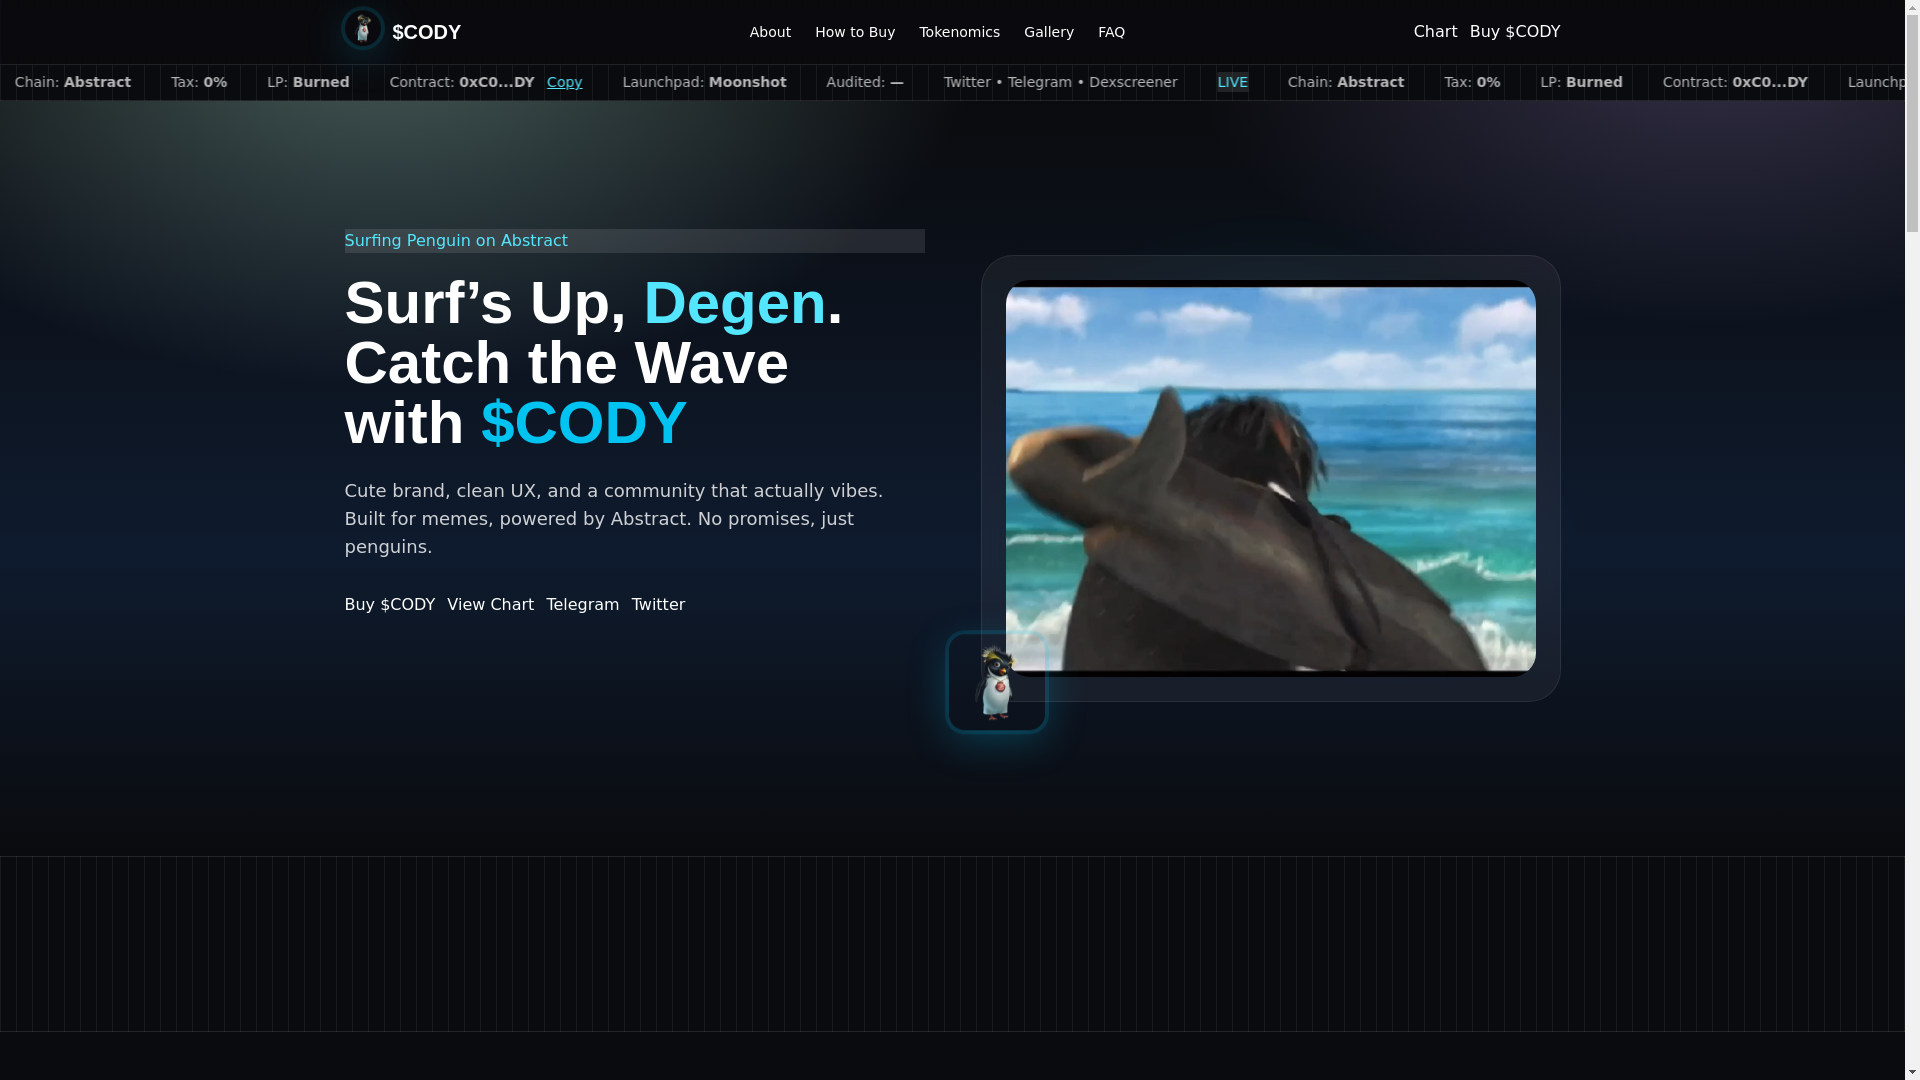
Task: Open the Telegram link in hero
Action: (582, 605)
